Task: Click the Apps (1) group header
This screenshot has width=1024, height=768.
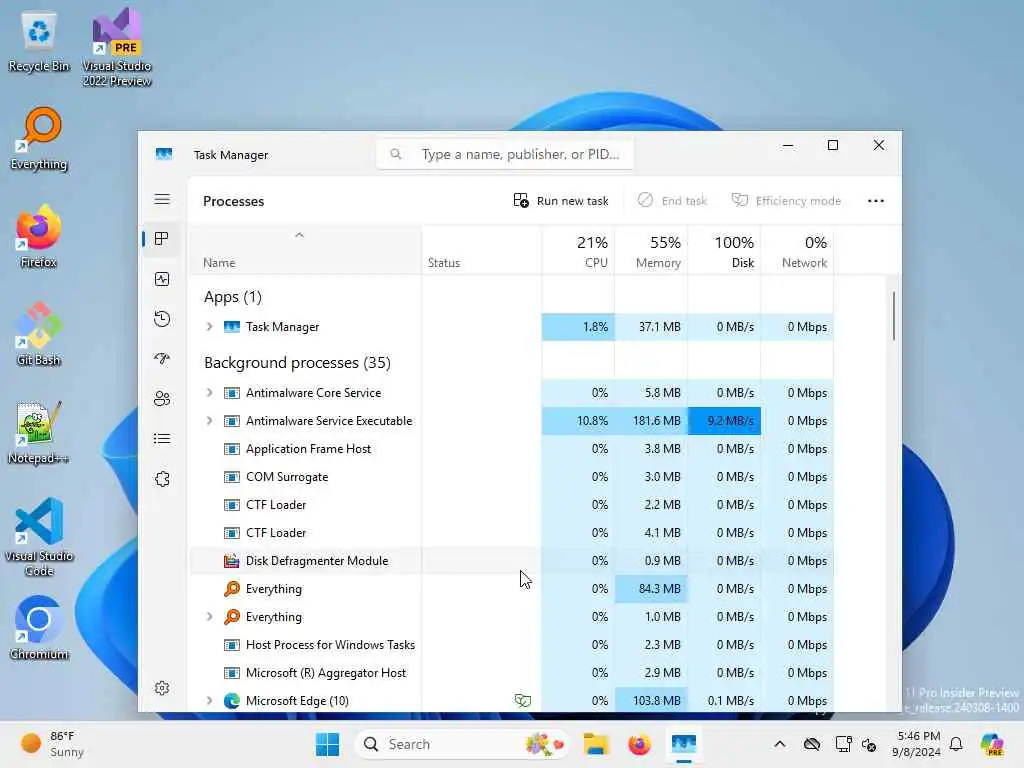Action: tap(232, 296)
